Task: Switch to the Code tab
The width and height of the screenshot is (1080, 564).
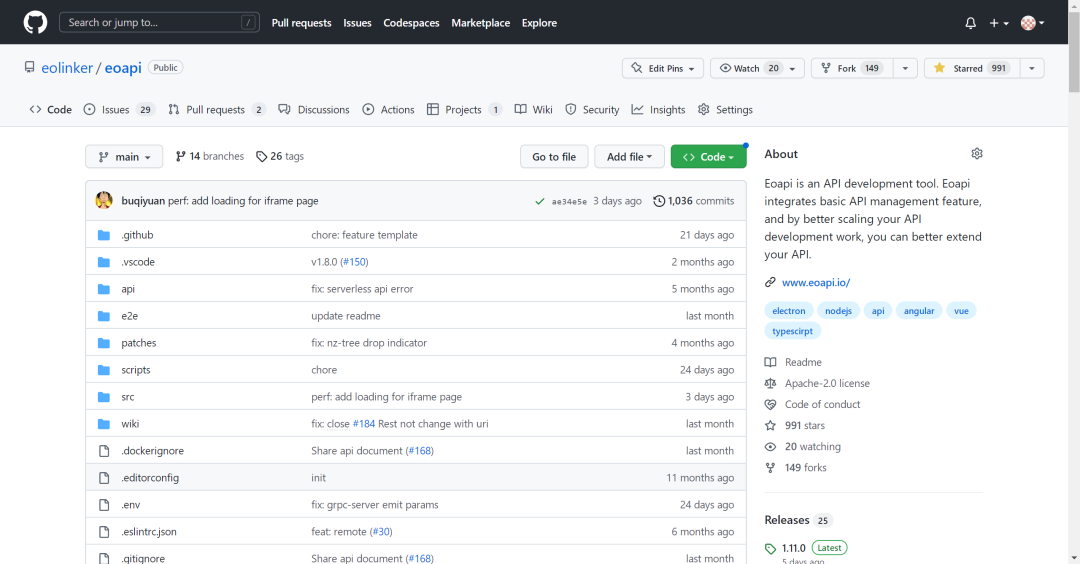Action: [50, 109]
